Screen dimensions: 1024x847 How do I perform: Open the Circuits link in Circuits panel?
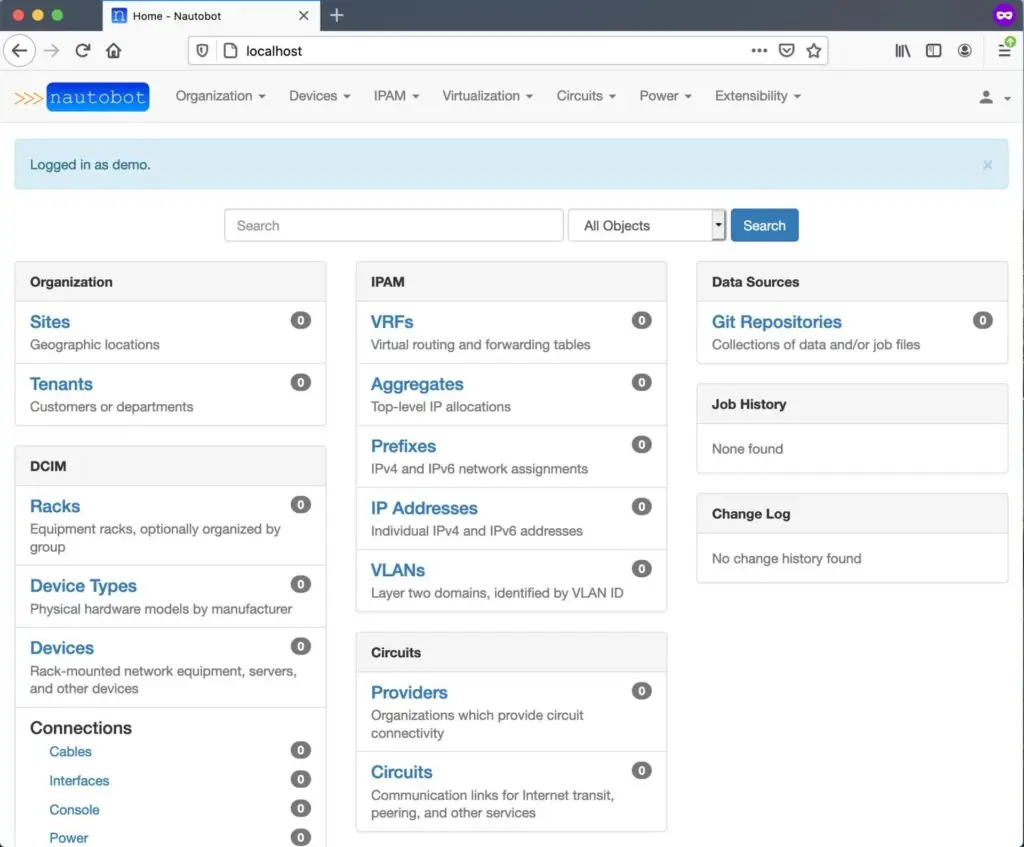[x=402, y=772]
